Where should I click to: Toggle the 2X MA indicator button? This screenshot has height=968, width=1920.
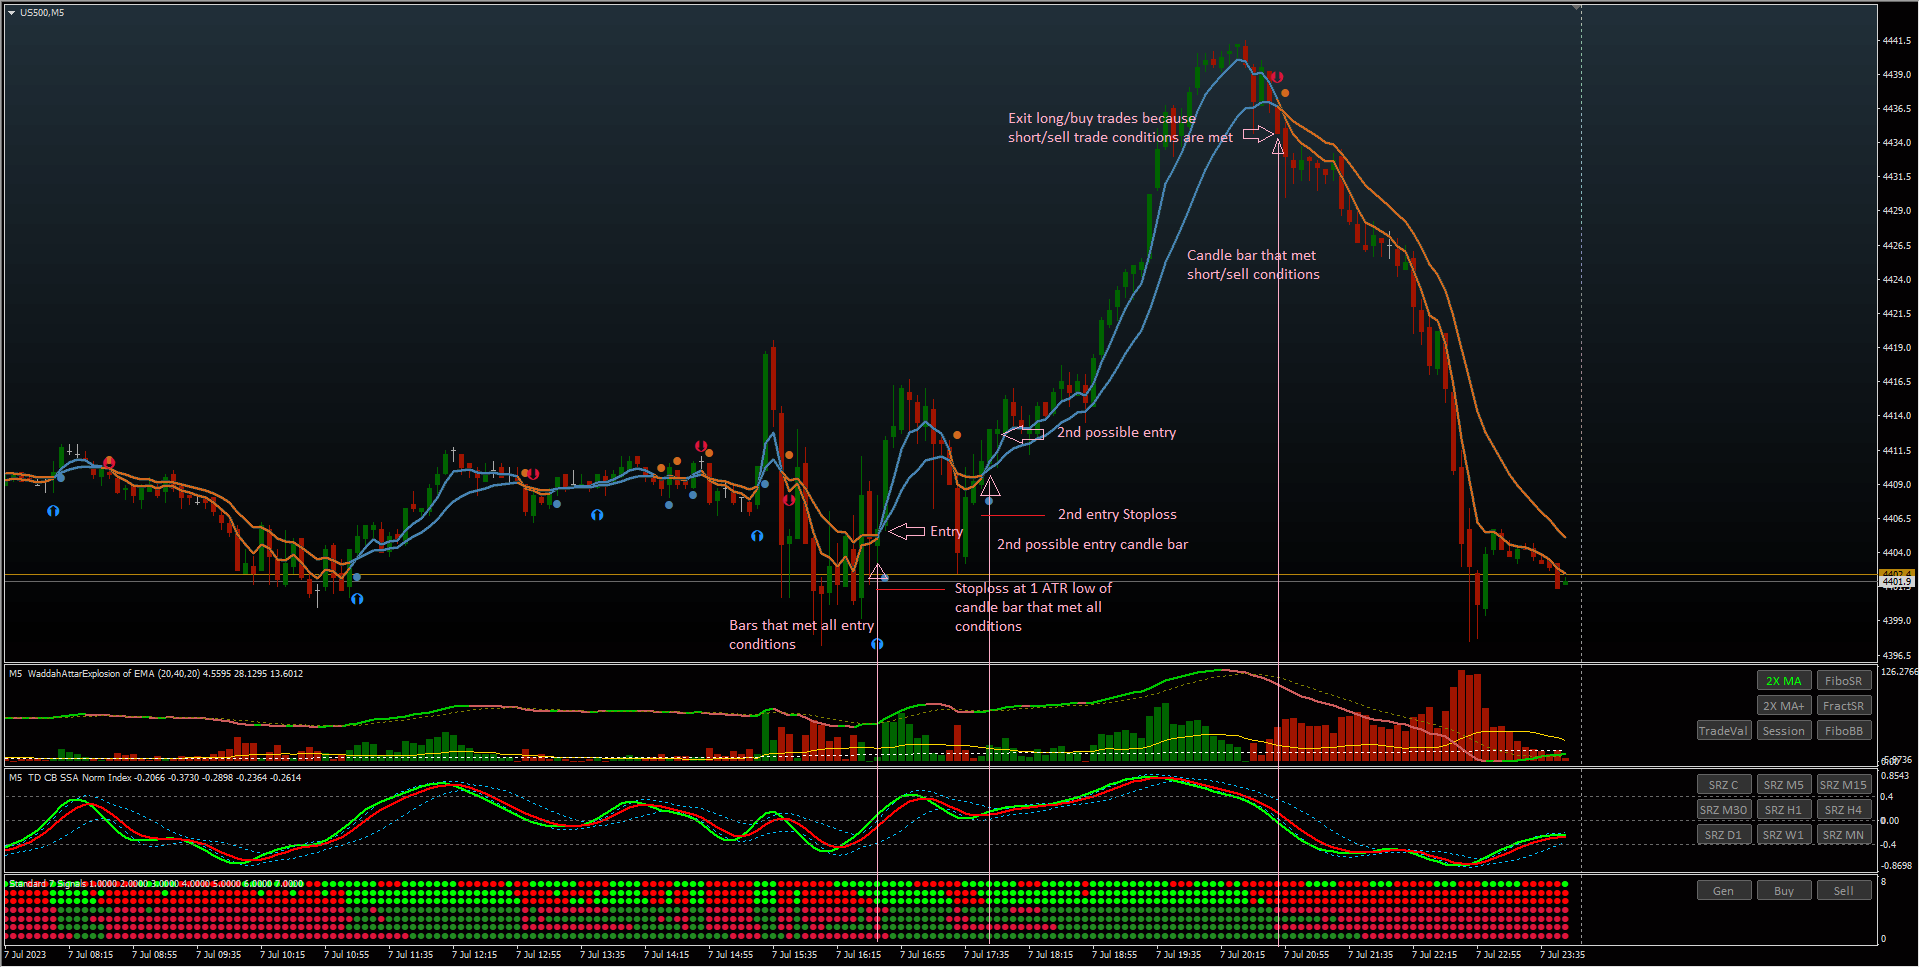pyautogui.click(x=1784, y=681)
